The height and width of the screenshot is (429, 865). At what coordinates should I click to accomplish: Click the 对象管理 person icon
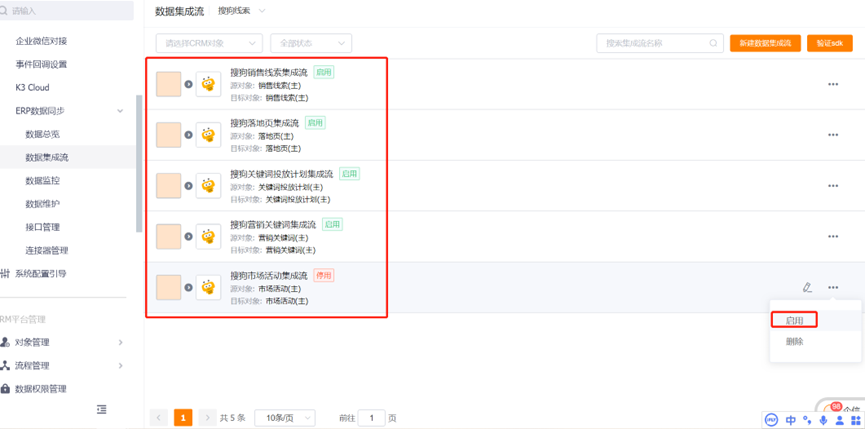6,342
